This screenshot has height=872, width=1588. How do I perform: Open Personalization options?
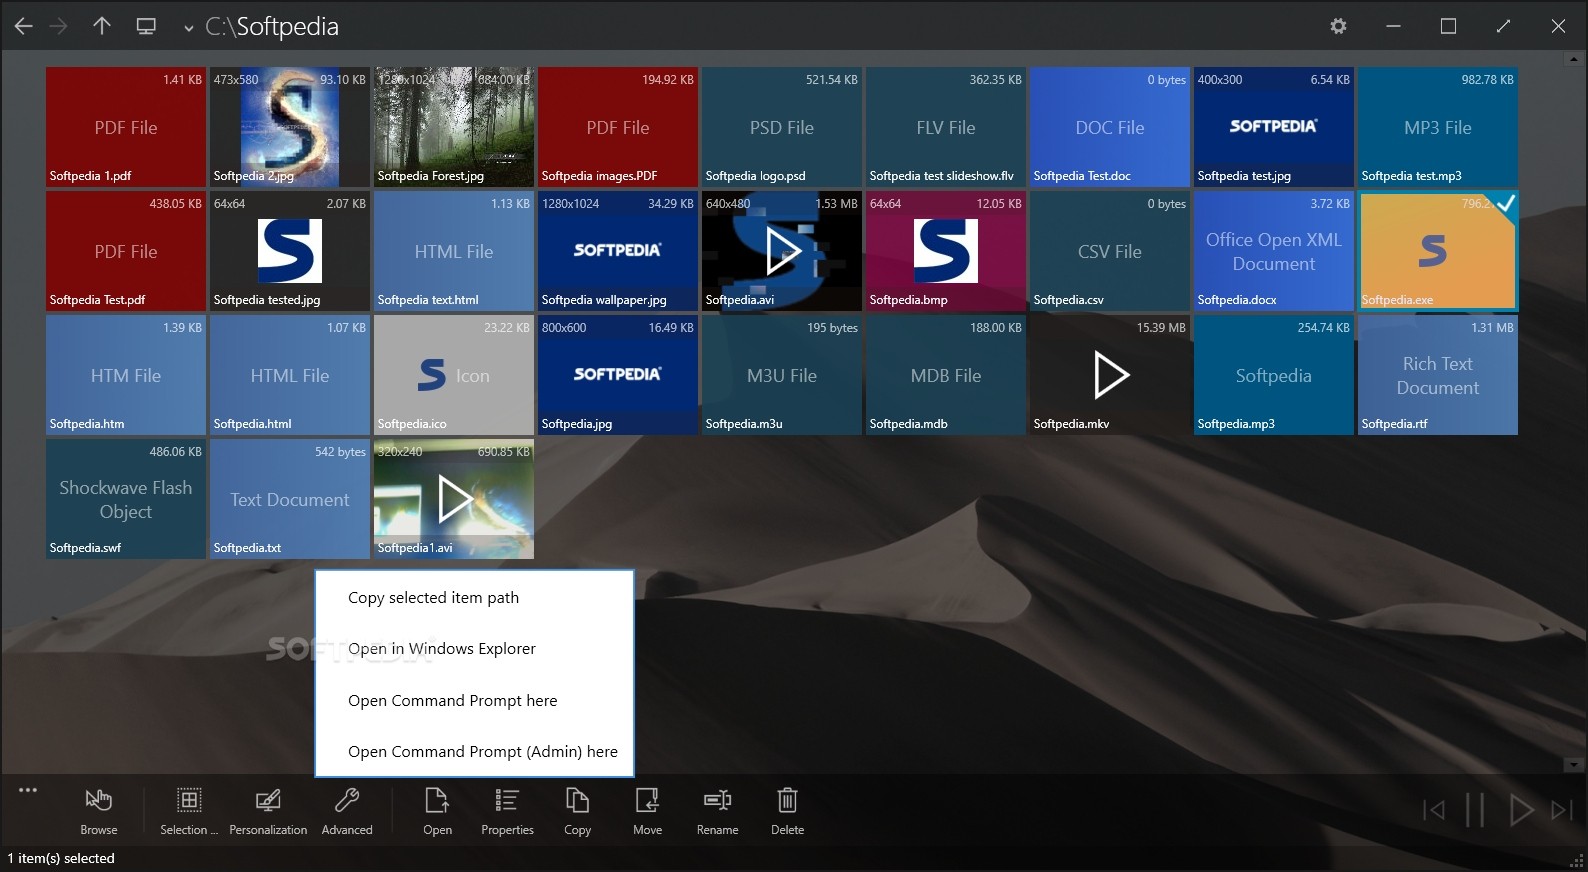268,811
